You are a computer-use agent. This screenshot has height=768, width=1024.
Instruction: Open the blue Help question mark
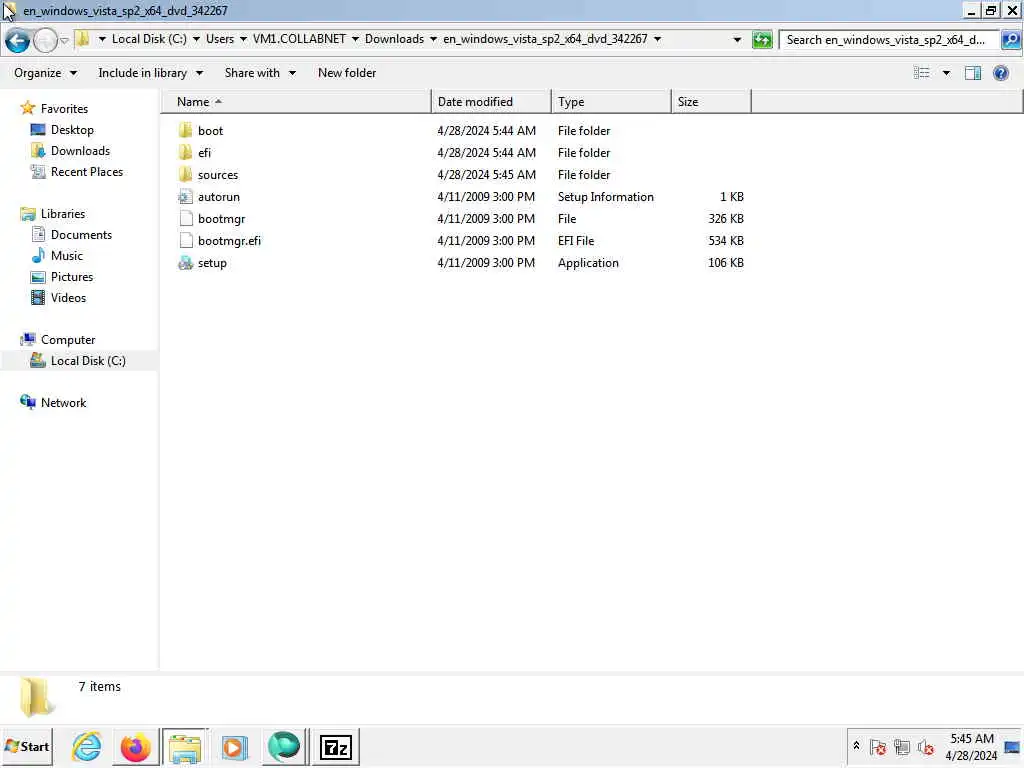(x=1000, y=73)
